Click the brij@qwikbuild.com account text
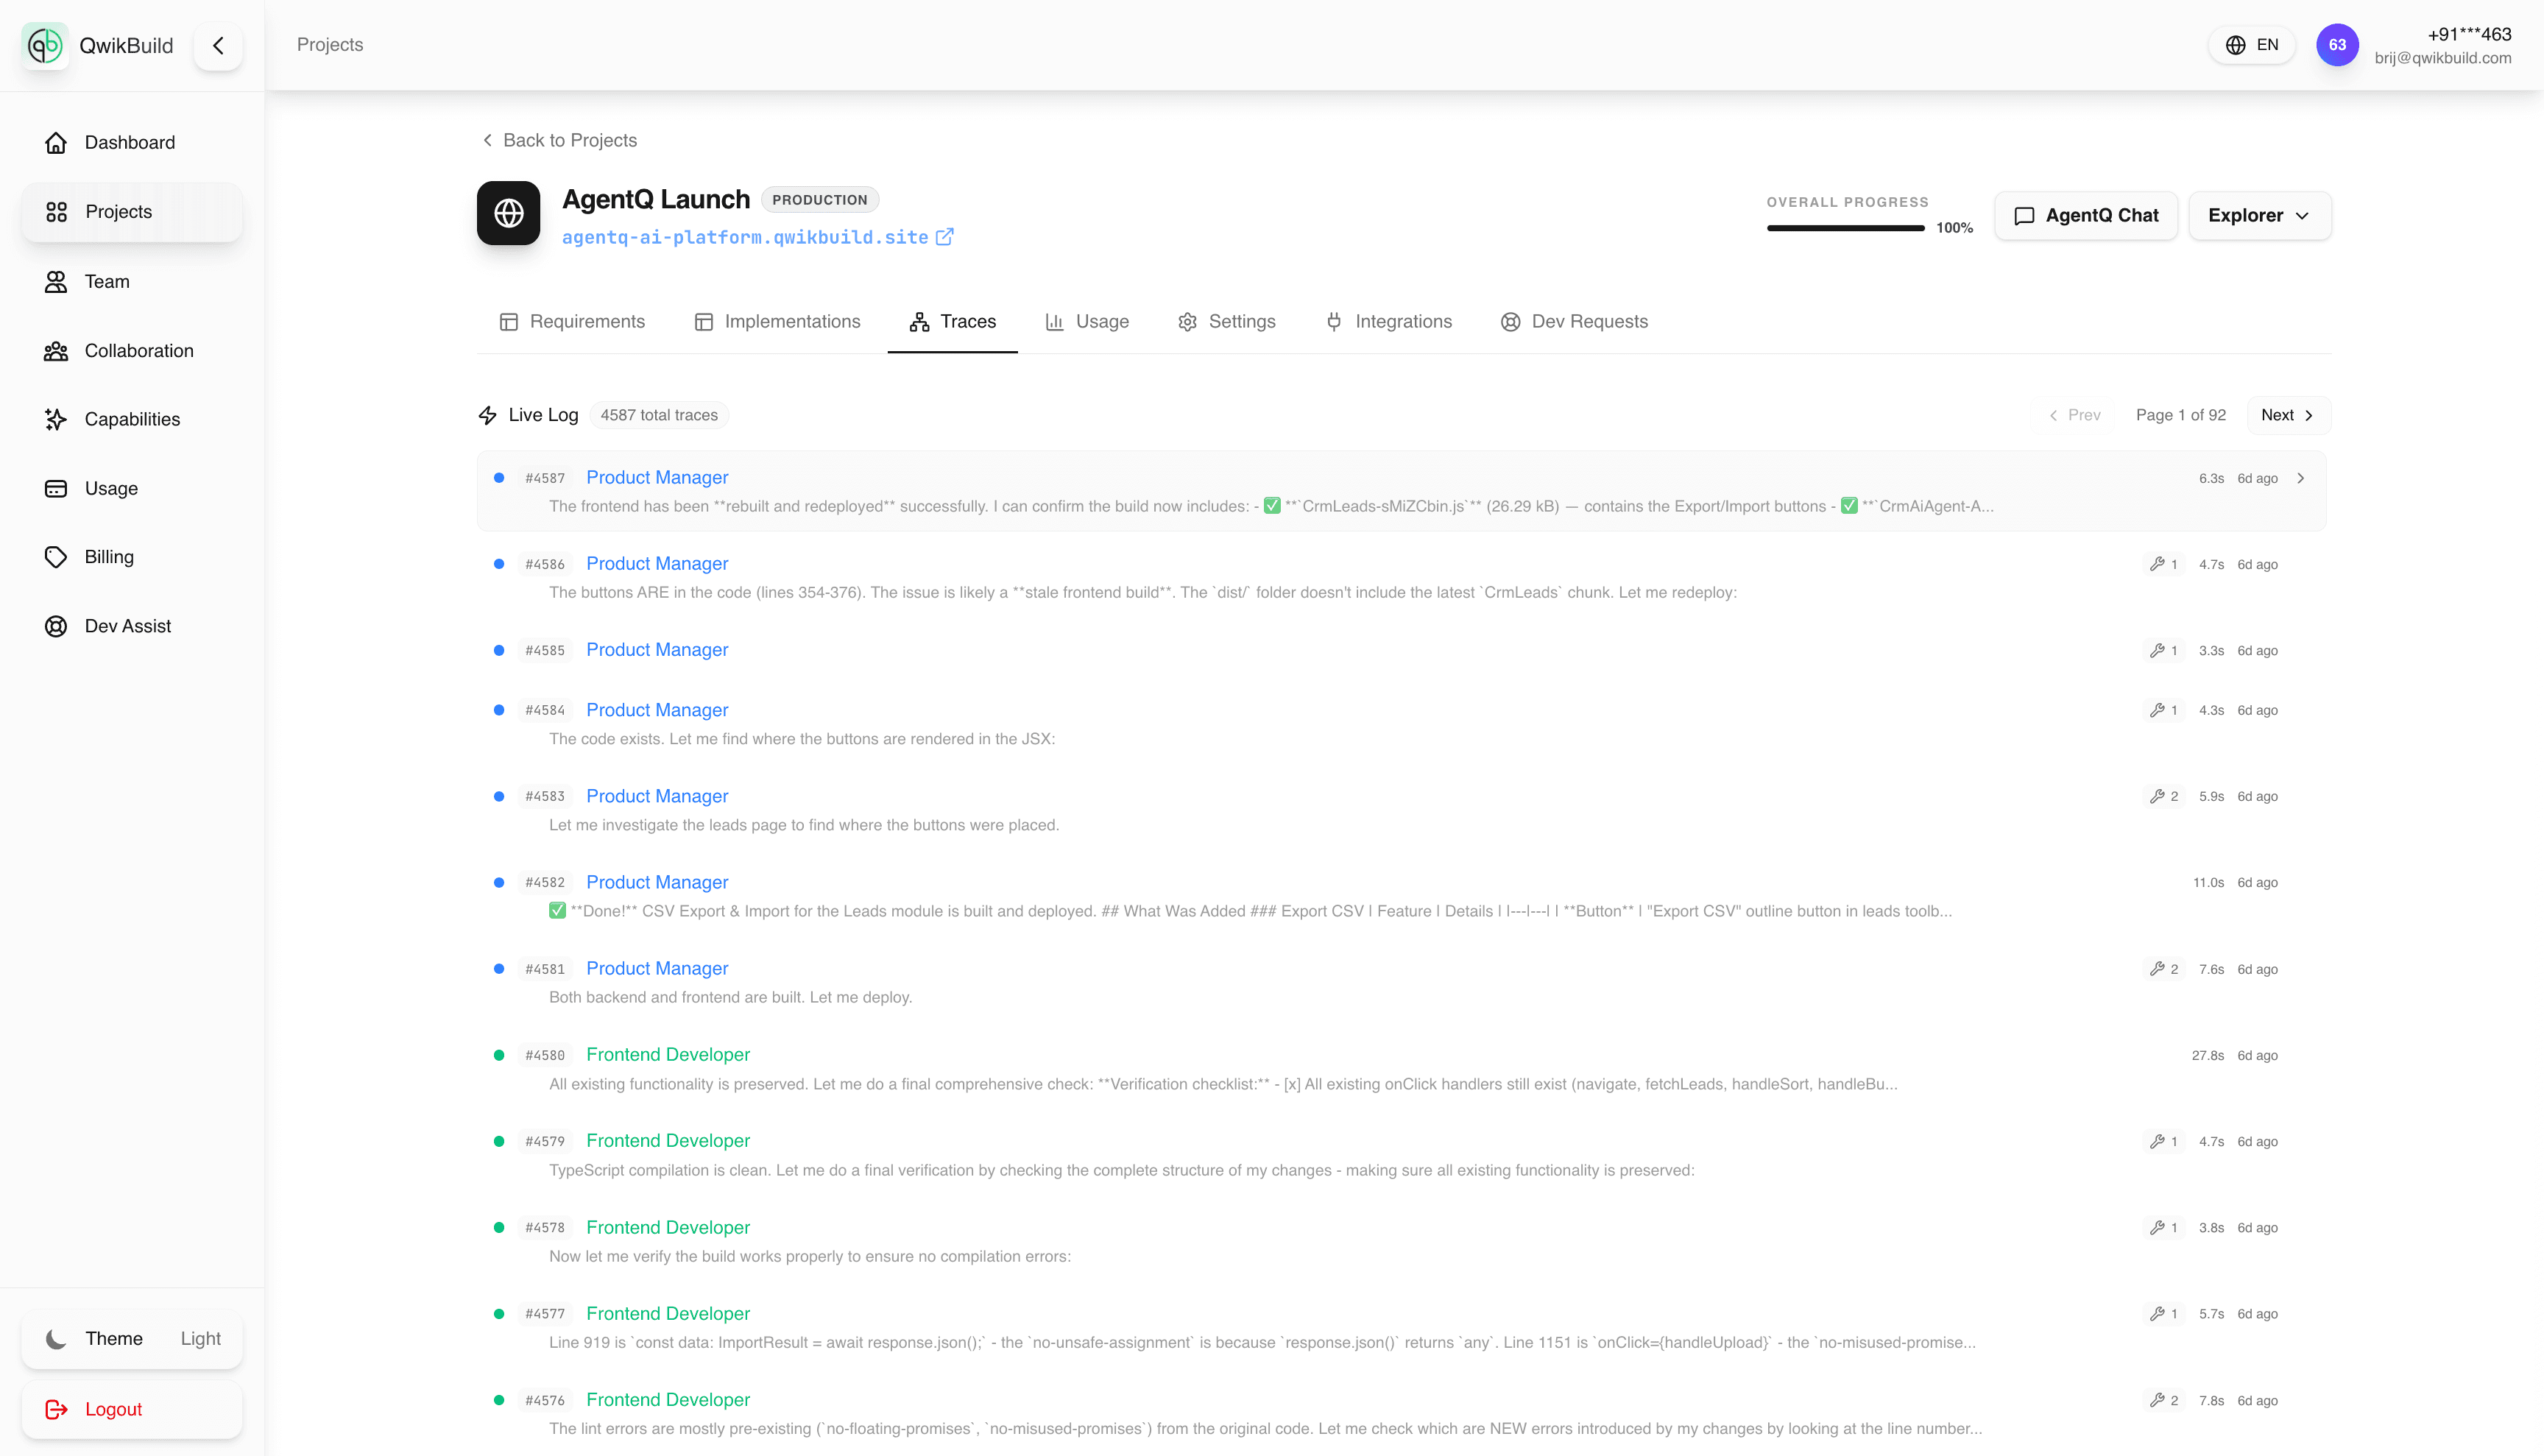 (2443, 58)
